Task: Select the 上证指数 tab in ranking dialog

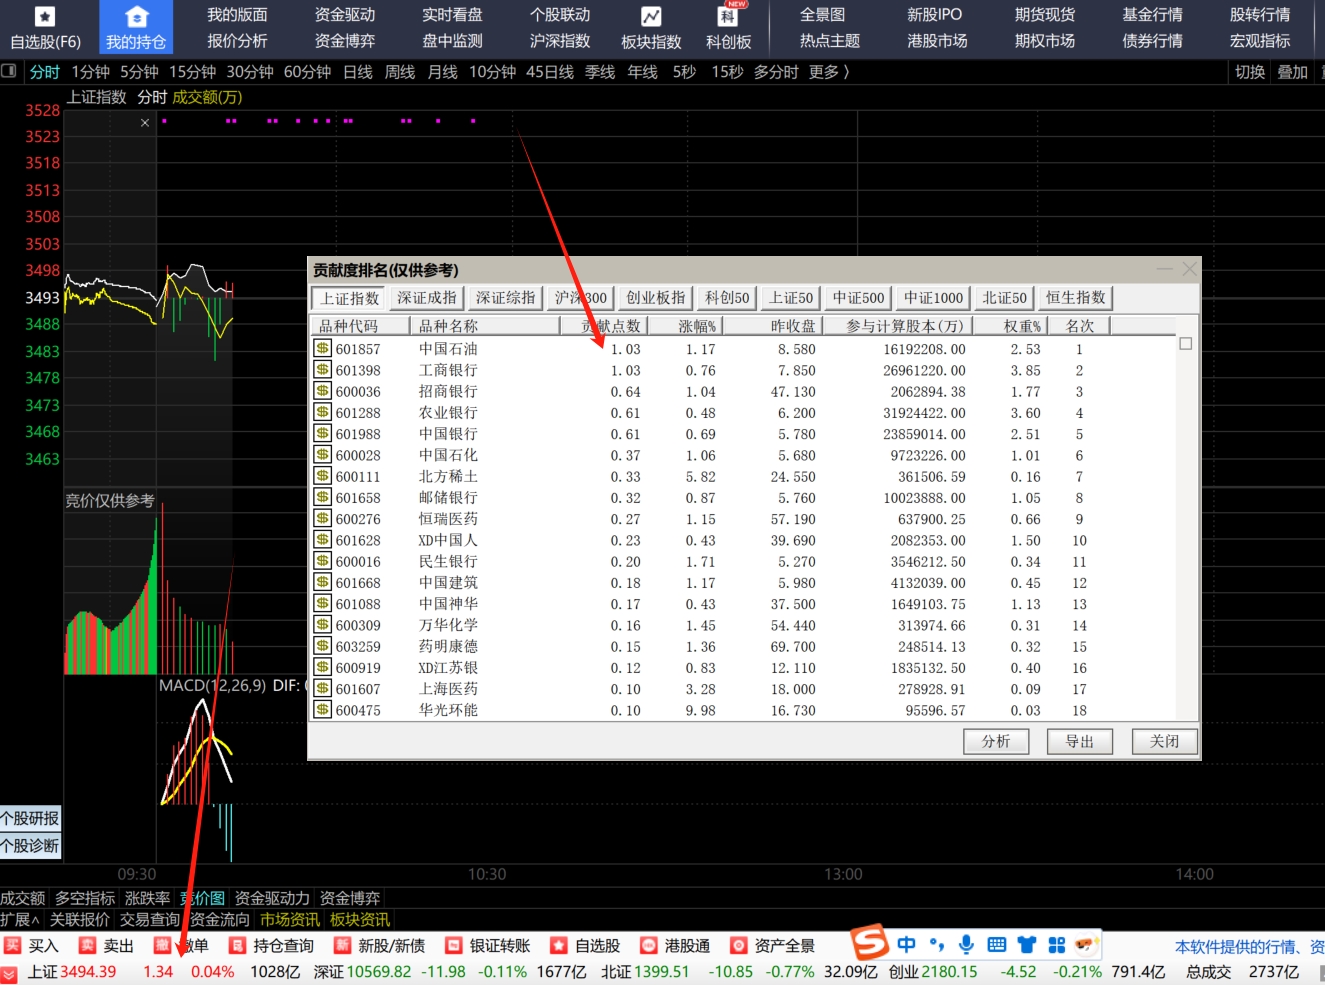Action: pyautogui.click(x=349, y=298)
